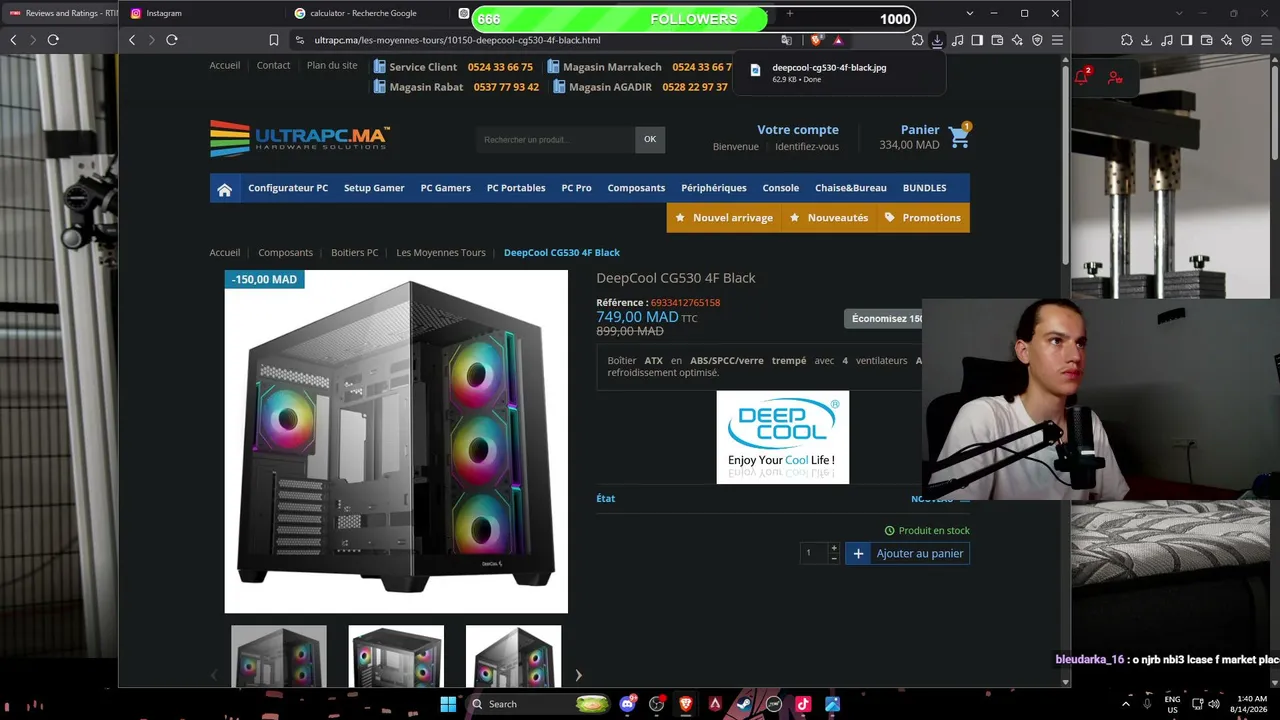1280x720 pixels.
Task: Click the Nouveautés button
Action: (x=828, y=218)
